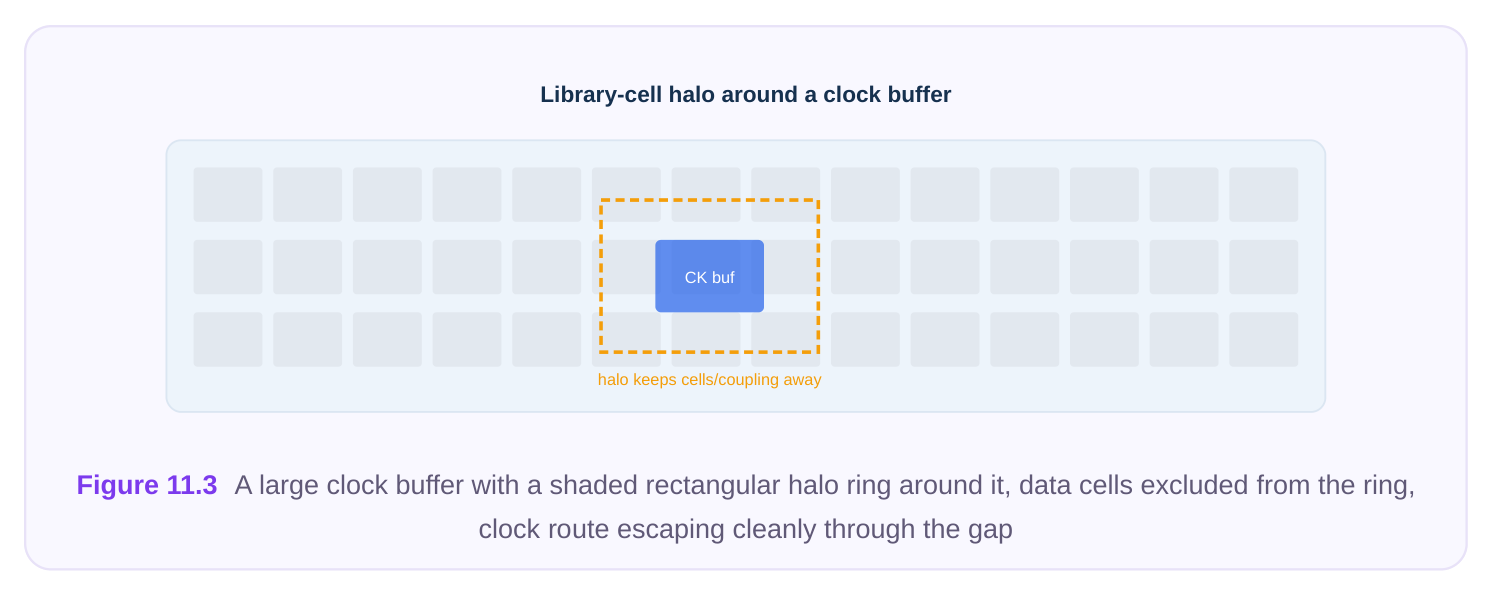Click the top edge of the dashed halo

point(709,201)
